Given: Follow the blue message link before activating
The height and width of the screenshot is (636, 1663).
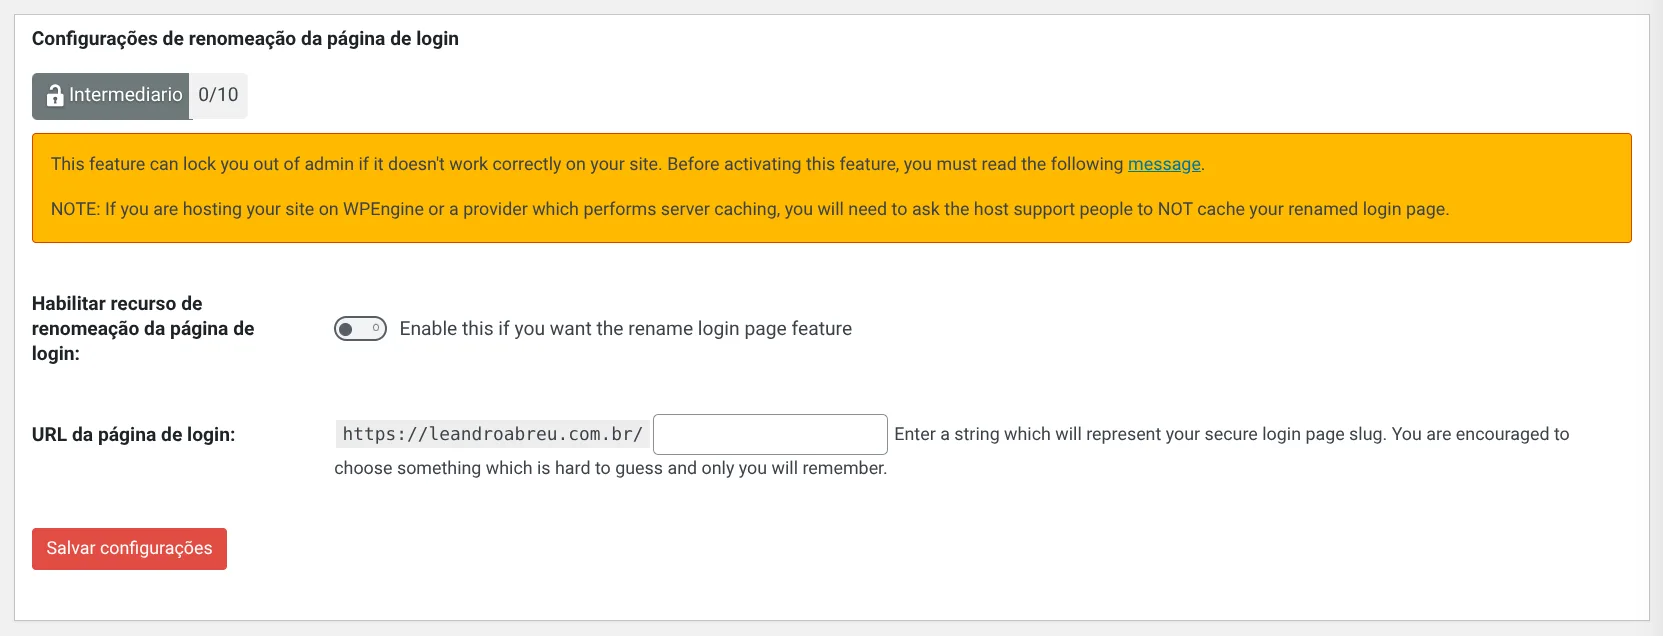Looking at the screenshot, I should click(x=1163, y=164).
